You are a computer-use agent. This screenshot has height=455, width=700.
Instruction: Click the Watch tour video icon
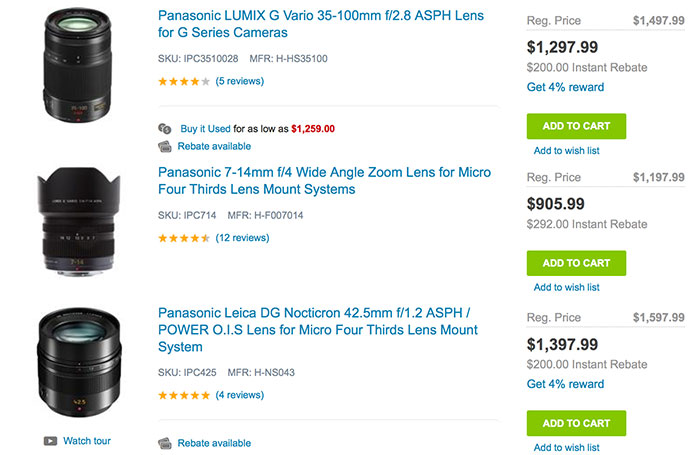click(50, 441)
